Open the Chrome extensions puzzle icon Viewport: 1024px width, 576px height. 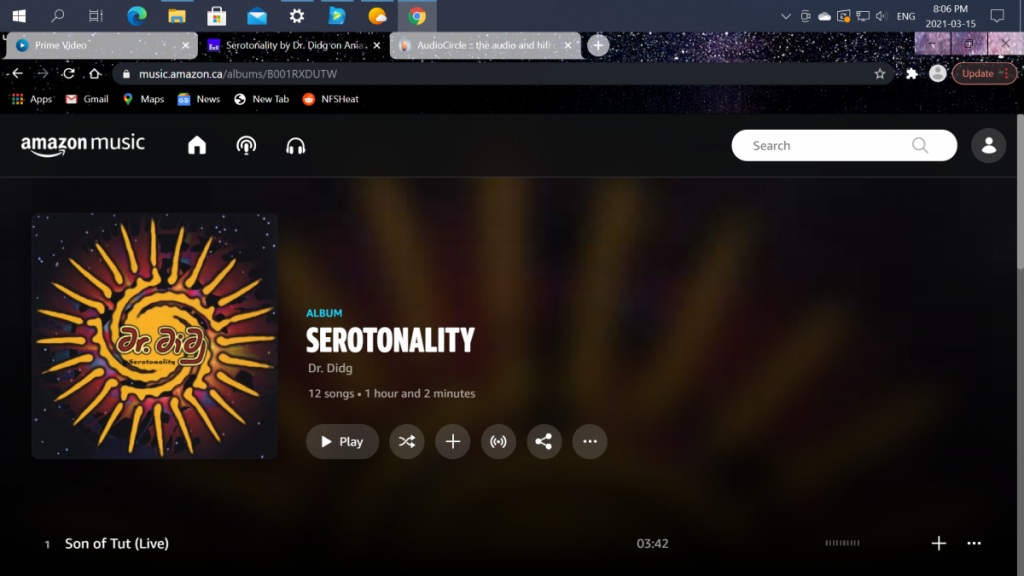pyautogui.click(x=912, y=74)
